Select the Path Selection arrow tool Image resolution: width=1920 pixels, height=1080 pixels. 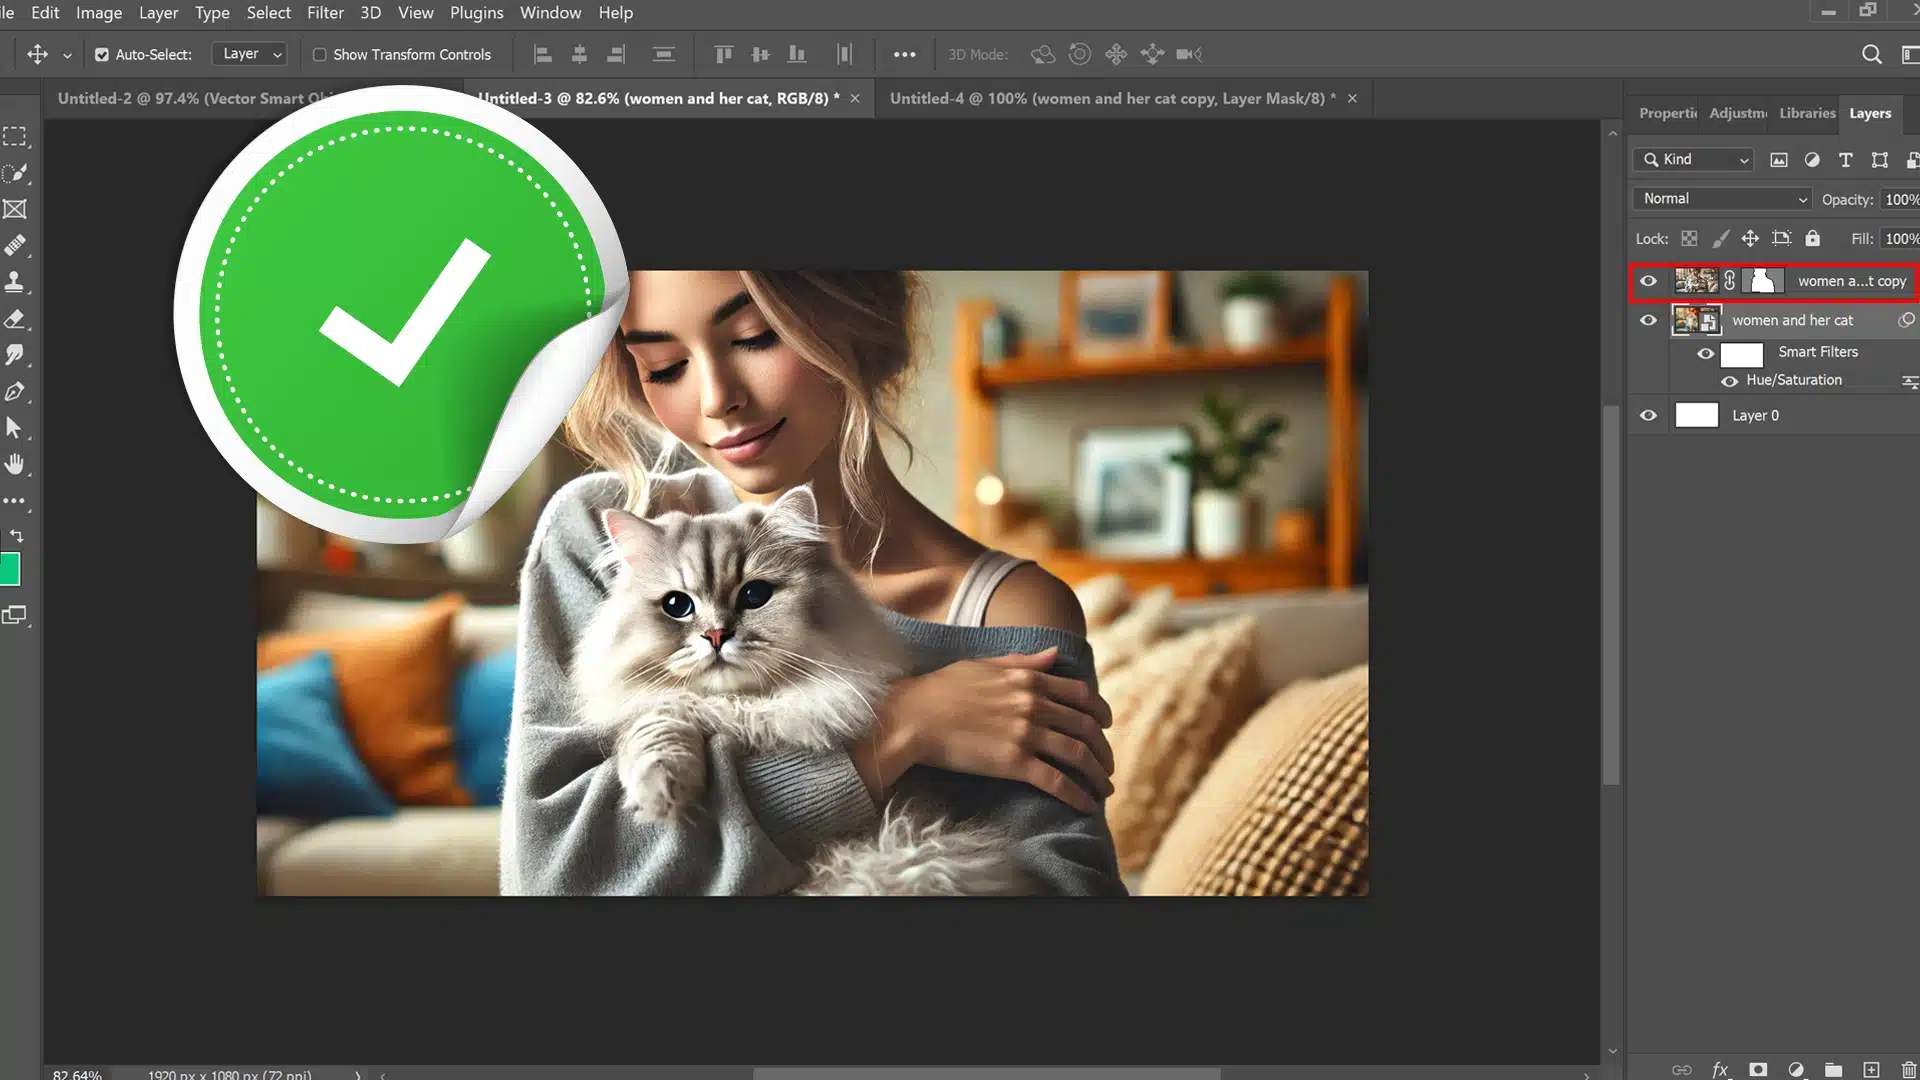(x=15, y=428)
